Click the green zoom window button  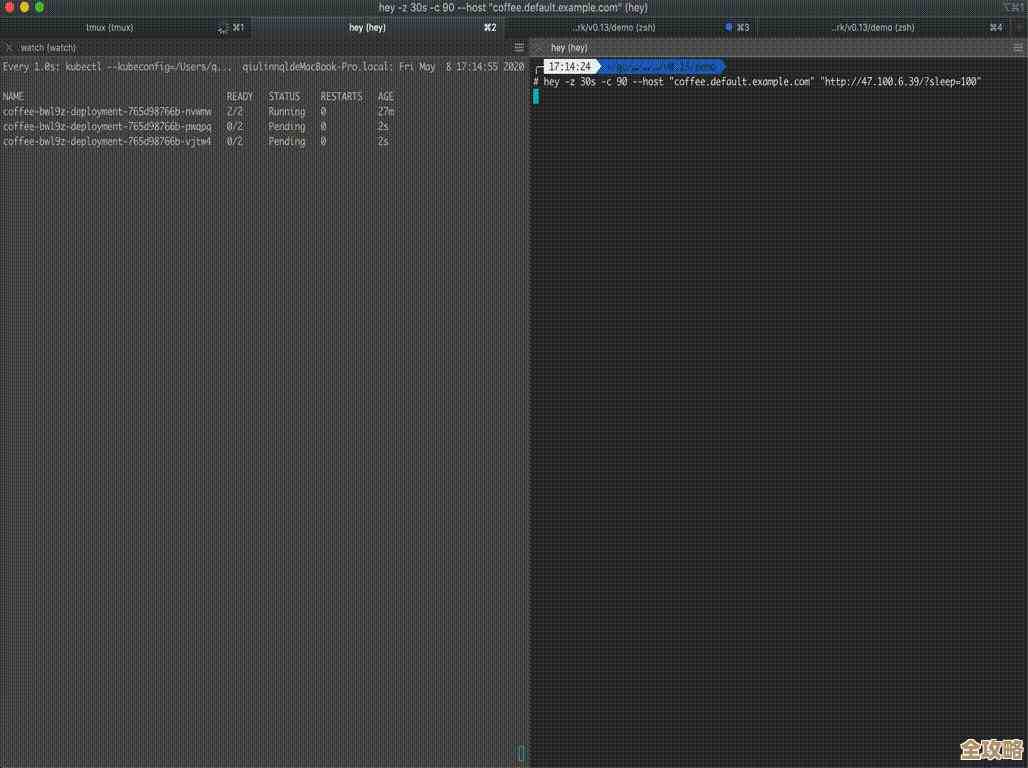[x=40, y=7]
